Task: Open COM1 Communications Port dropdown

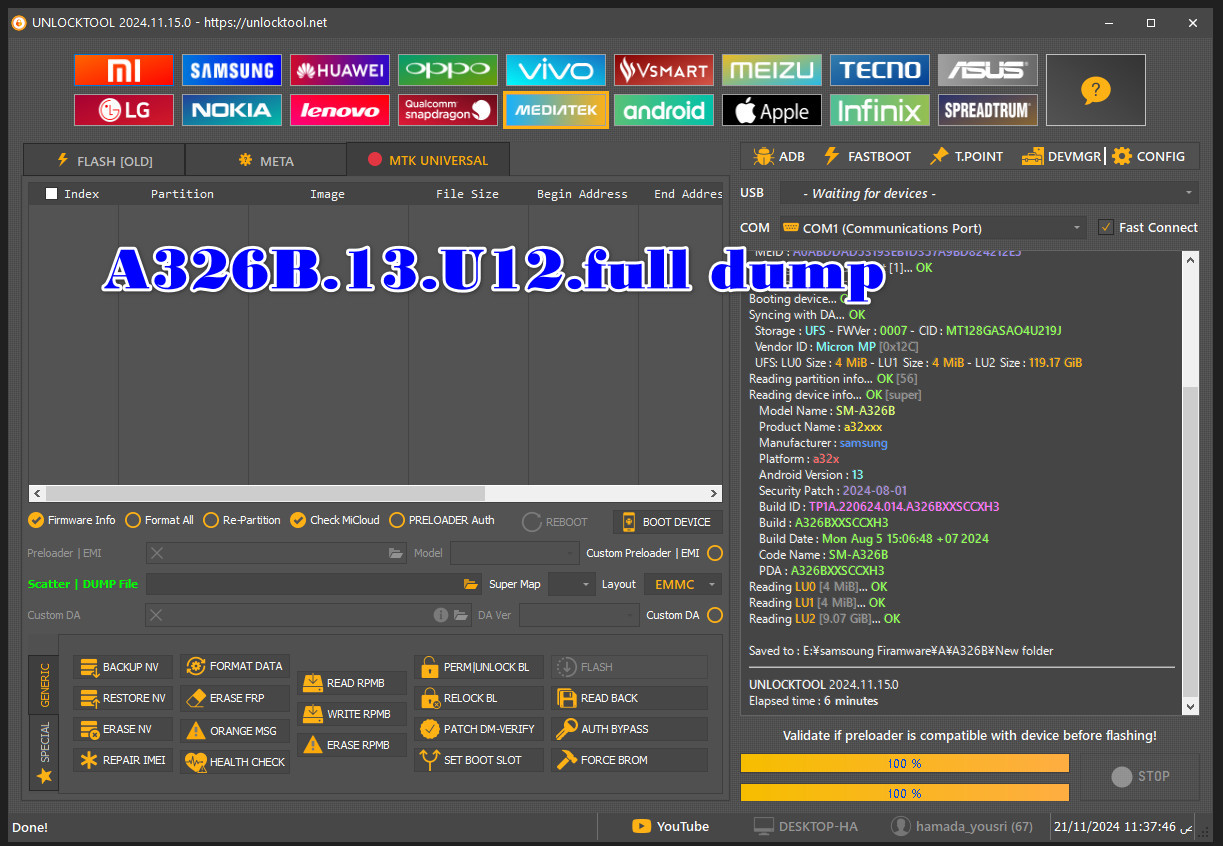Action: point(932,228)
